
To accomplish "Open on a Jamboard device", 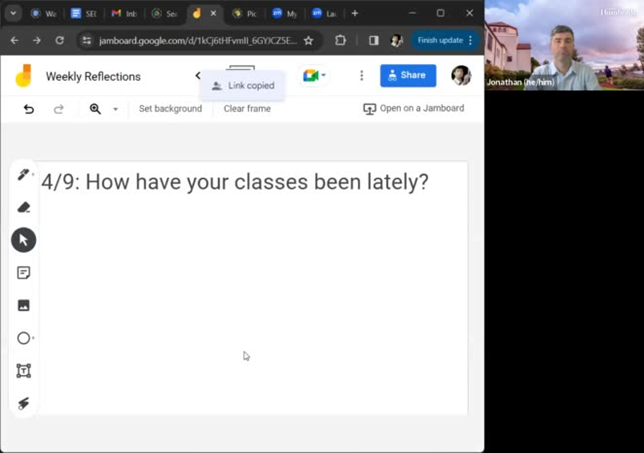I will coord(413,108).
